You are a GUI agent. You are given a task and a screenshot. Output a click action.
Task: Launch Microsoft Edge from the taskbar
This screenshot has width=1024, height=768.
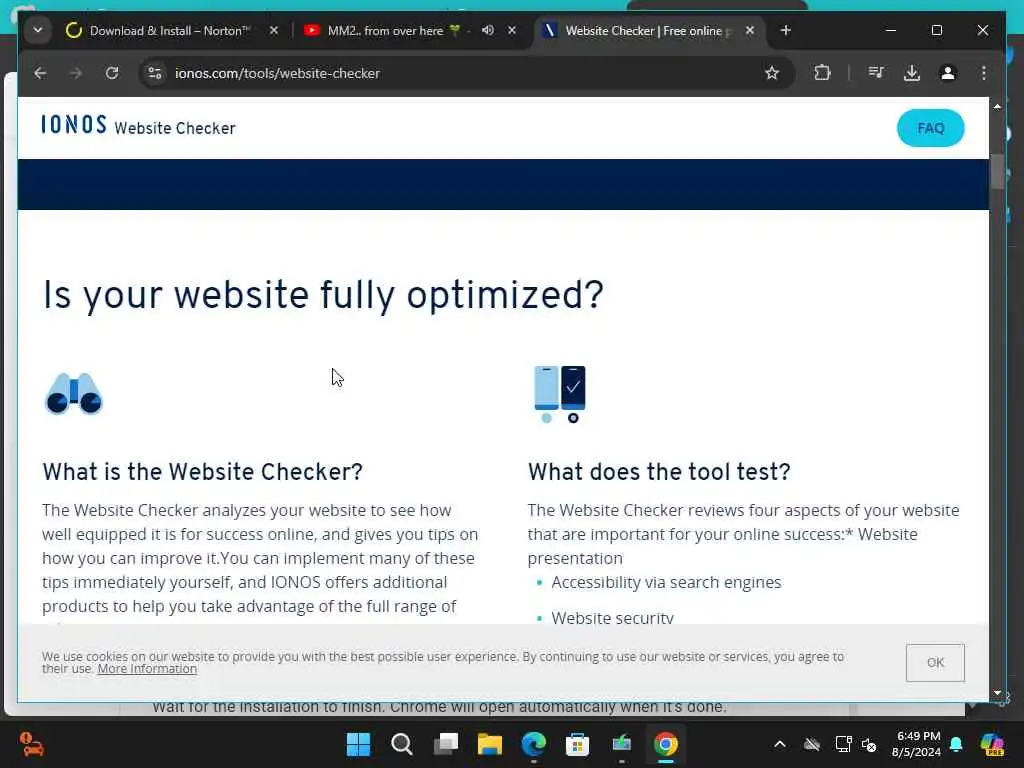(x=534, y=744)
